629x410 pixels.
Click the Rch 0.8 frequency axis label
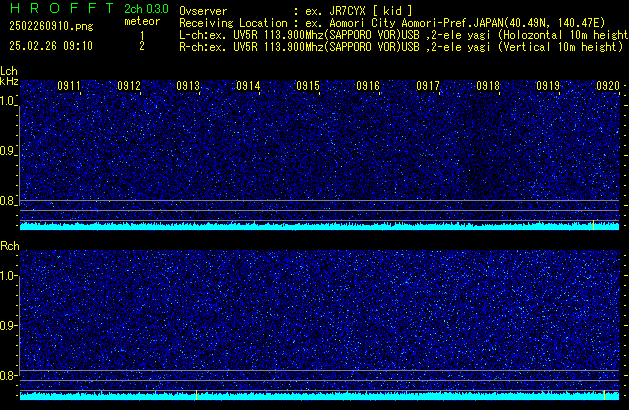click(8, 375)
